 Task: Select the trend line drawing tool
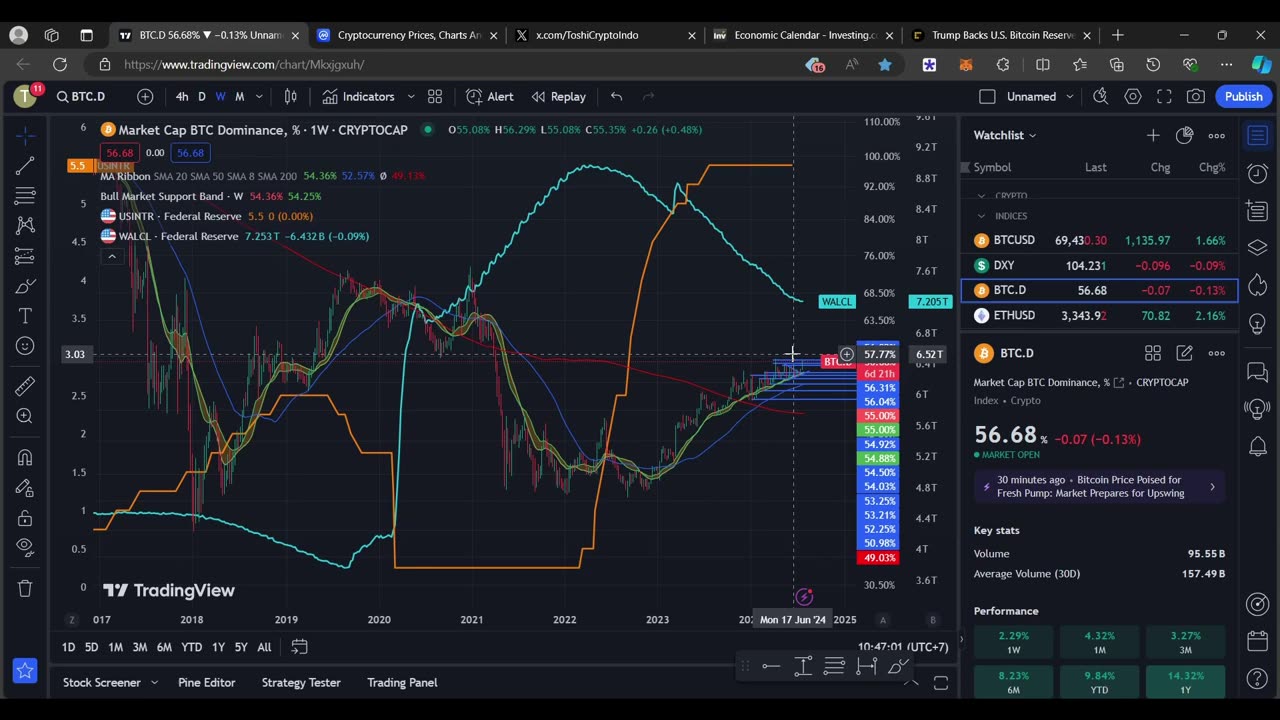25,165
